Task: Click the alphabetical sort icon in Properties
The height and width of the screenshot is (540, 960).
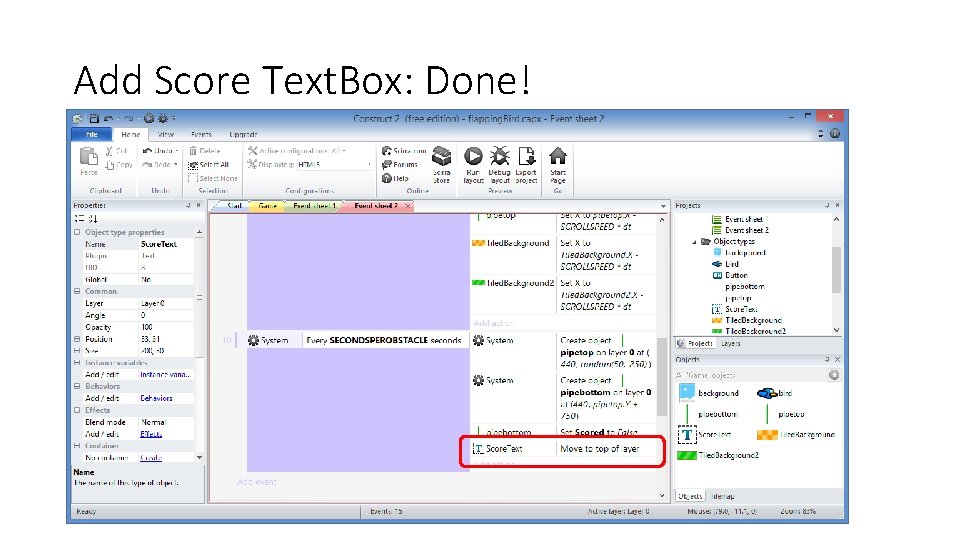Action: (92, 219)
